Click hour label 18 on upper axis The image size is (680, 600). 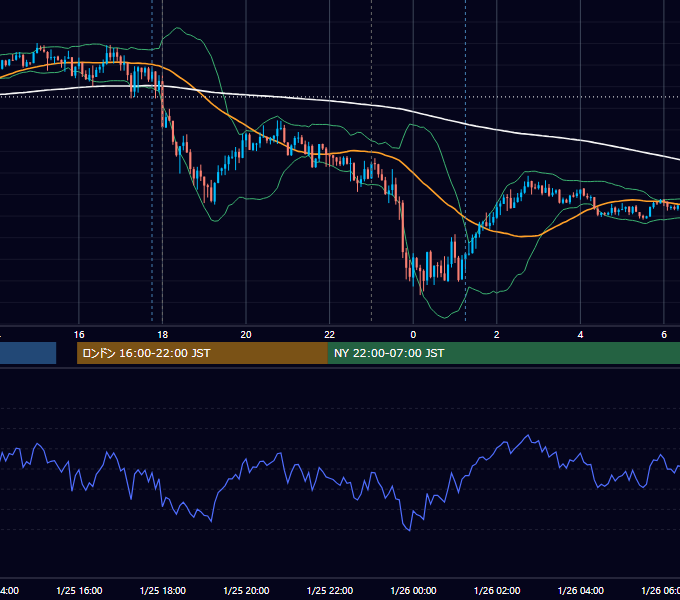point(163,335)
